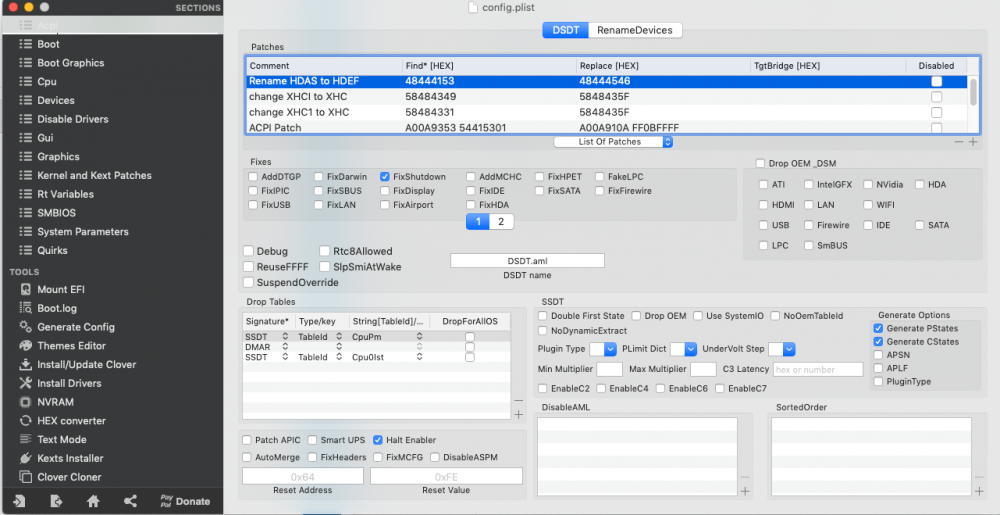Click the Themes Editor palette icon
This screenshot has height=515, width=1000.
click(26, 345)
